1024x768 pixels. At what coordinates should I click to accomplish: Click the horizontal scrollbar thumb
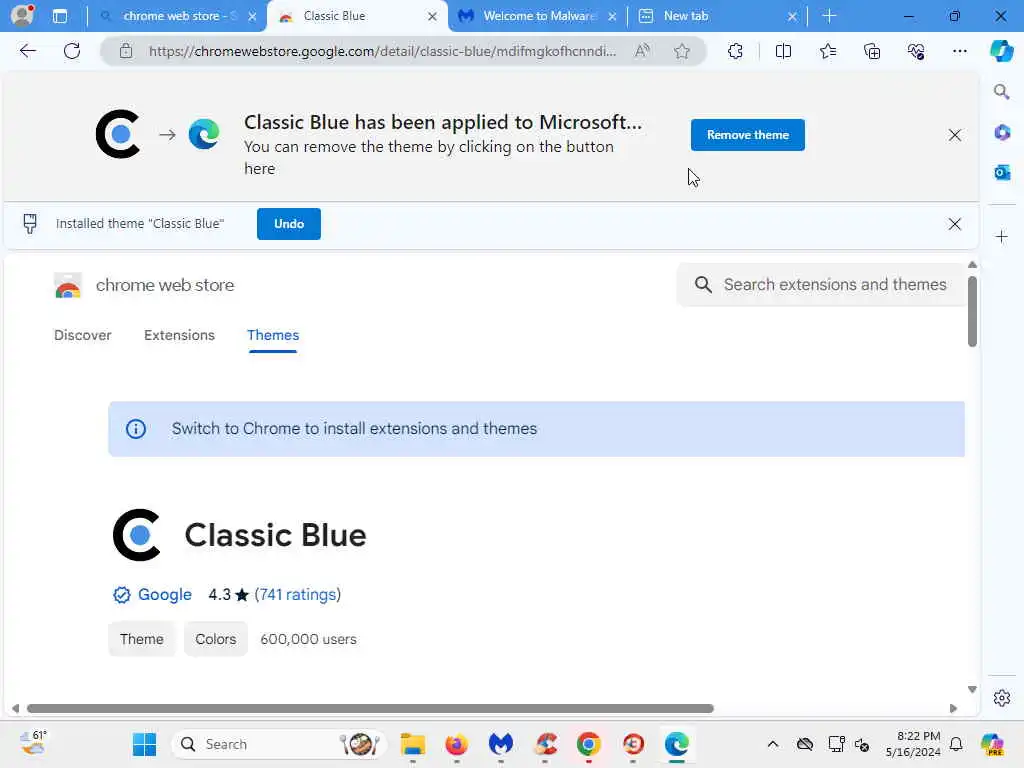(370, 709)
